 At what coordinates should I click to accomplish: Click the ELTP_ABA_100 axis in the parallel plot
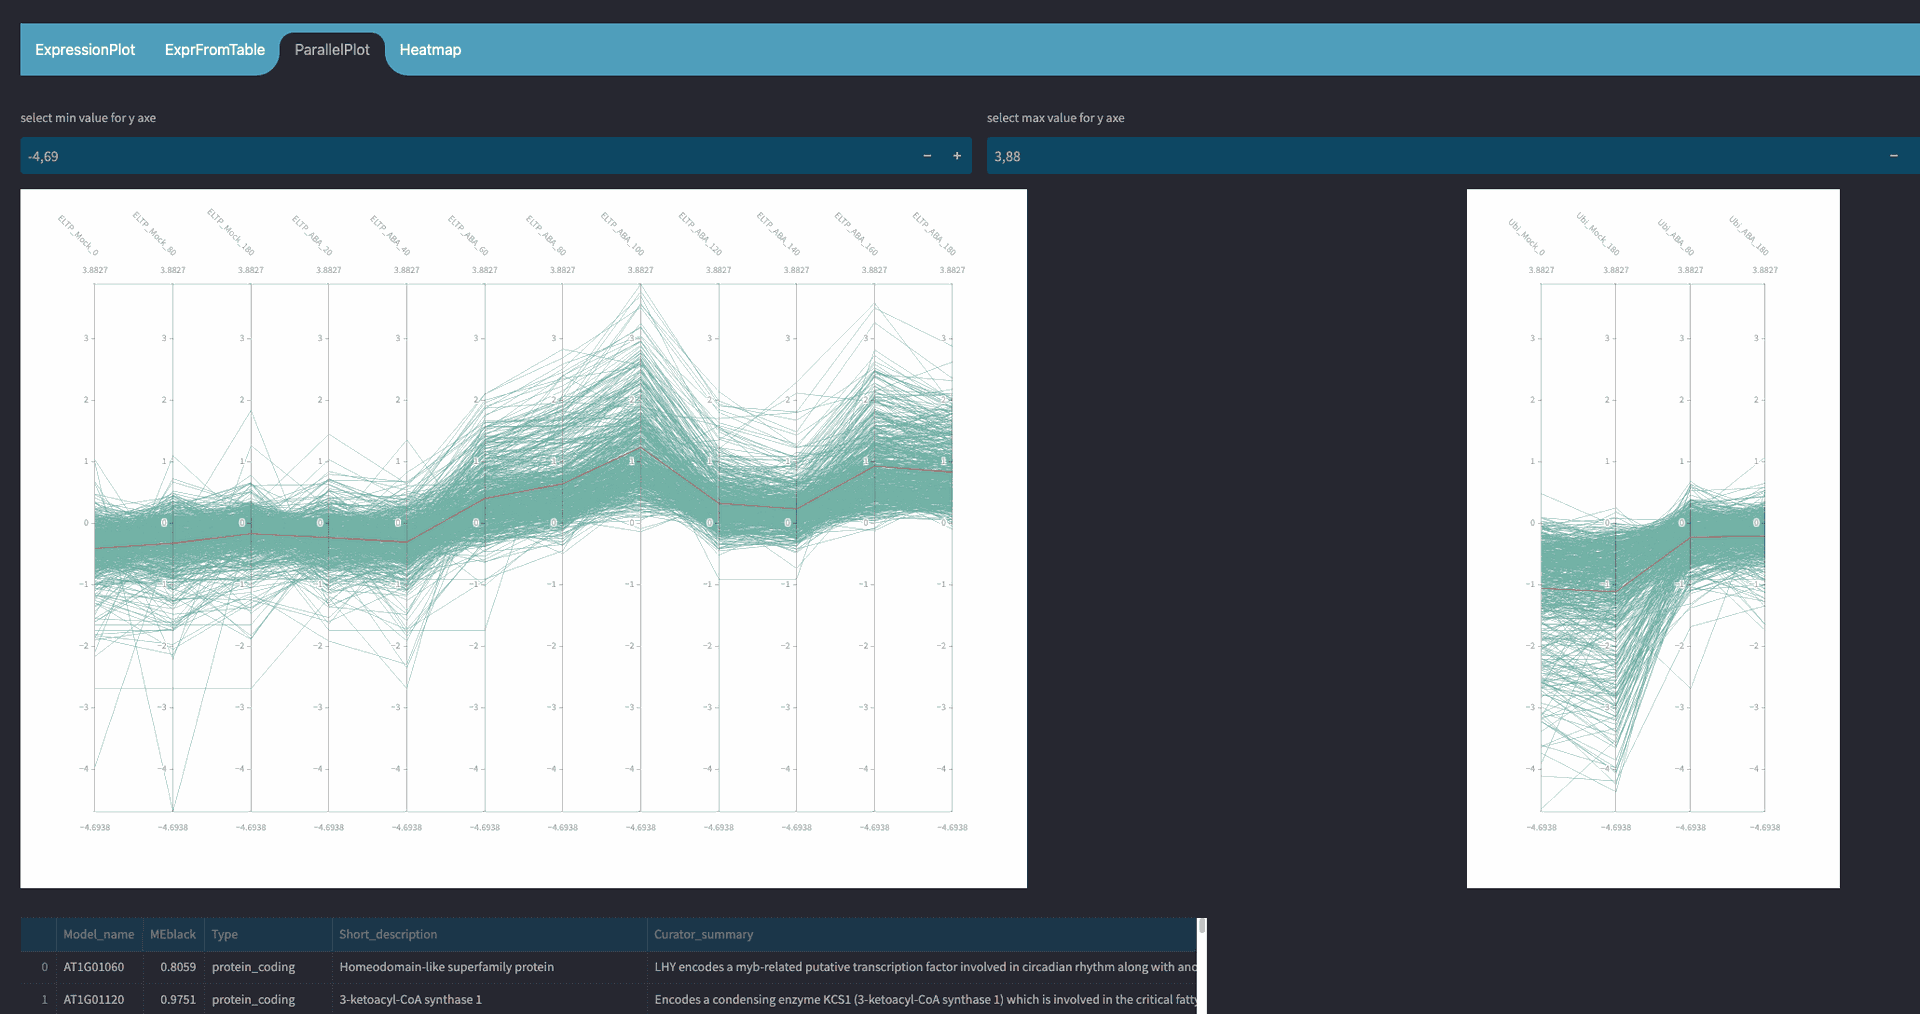pyautogui.click(x=641, y=547)
